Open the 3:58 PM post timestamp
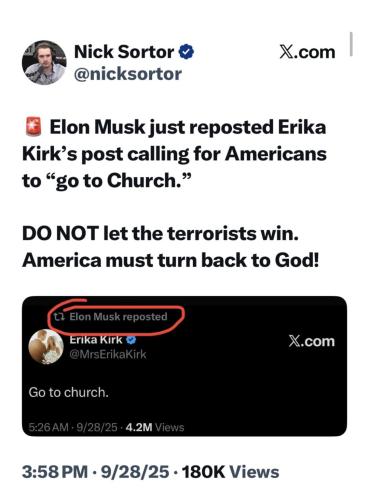 (x=55, y=472)
